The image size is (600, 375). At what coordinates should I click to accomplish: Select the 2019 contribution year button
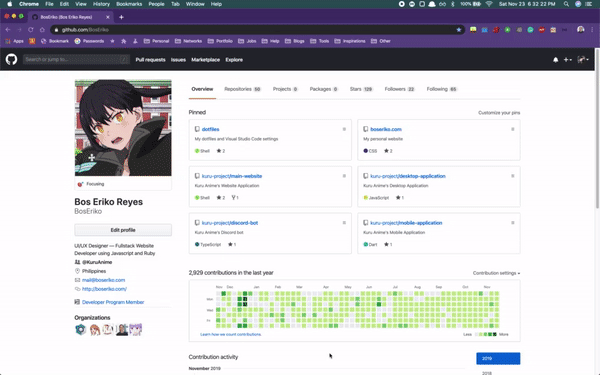tap(498, 359)
